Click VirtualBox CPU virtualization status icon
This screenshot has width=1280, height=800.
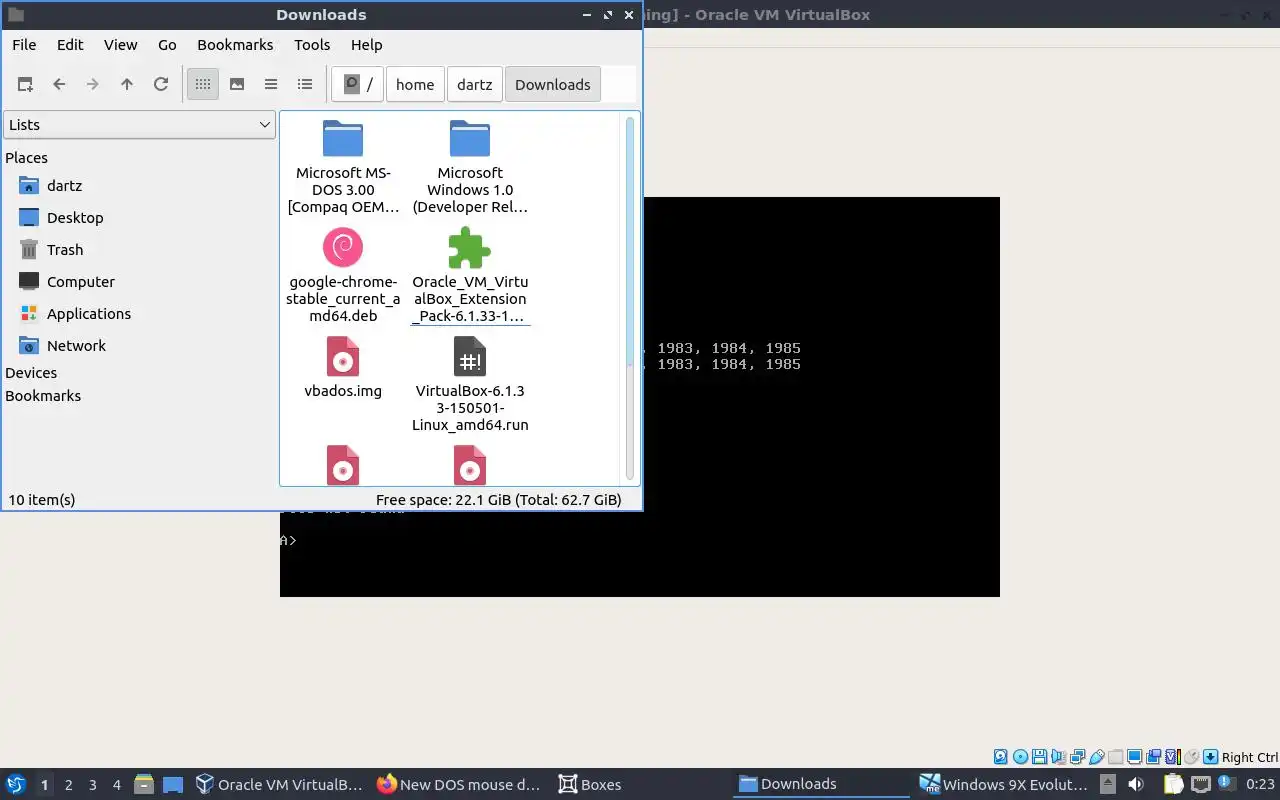[1172, 757]
